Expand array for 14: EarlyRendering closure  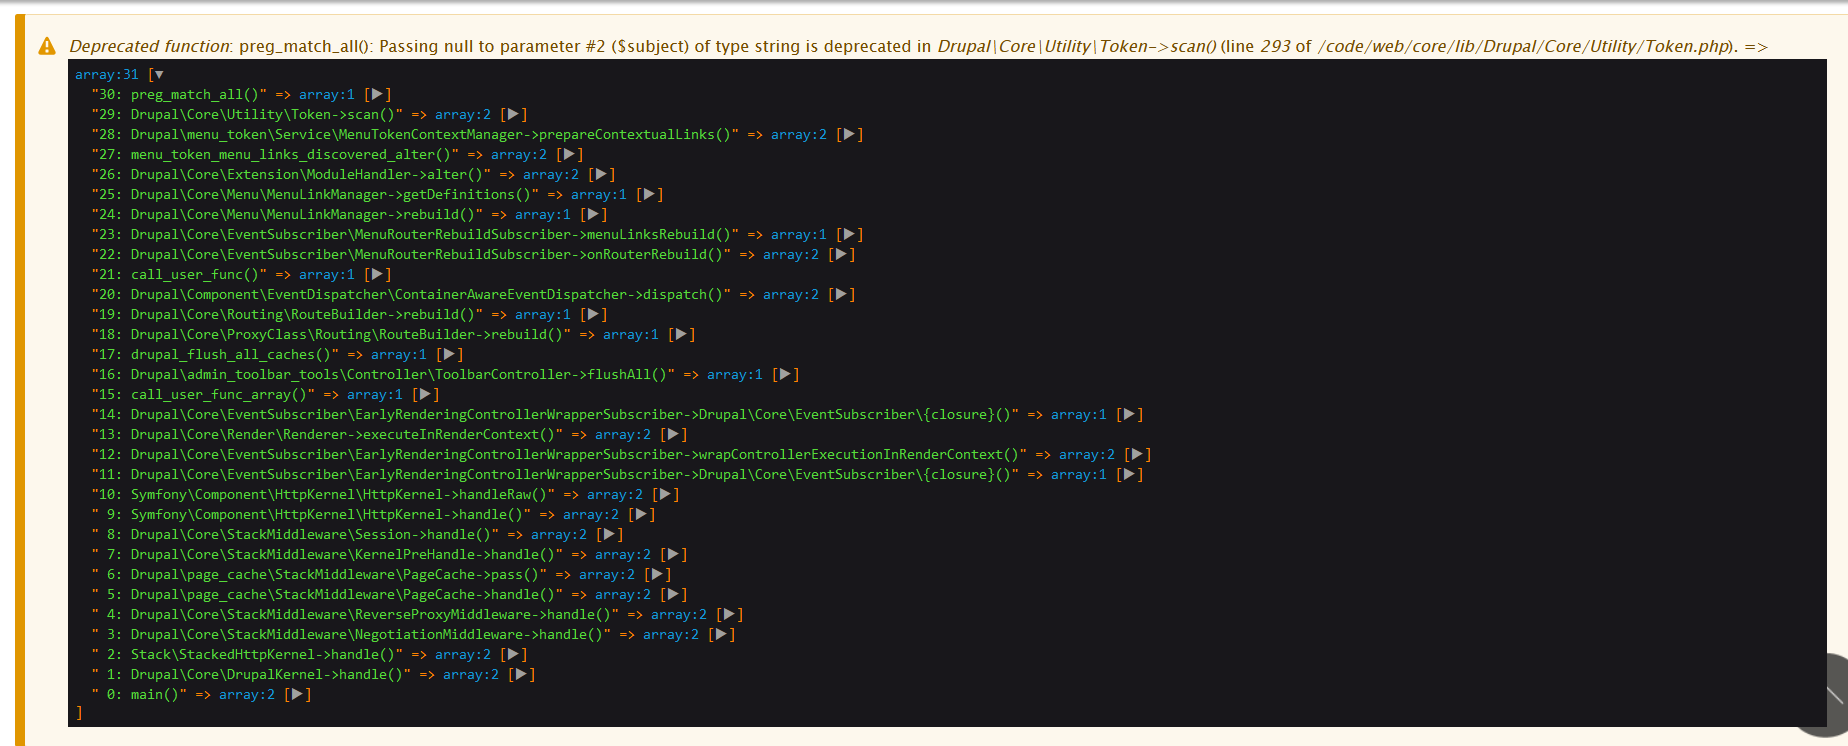[1129, 415]
